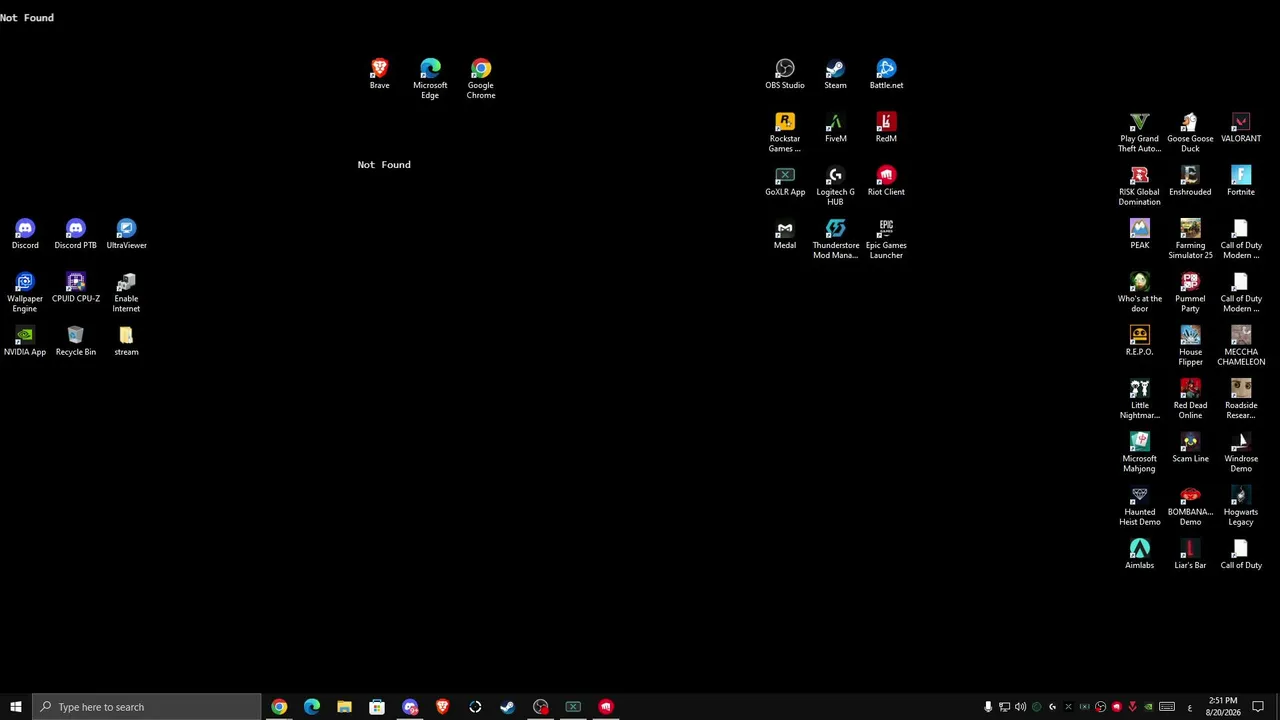Click the taskbar search box
The height and width of the screenshot is (720, 1280).
[x=147, y=707]
